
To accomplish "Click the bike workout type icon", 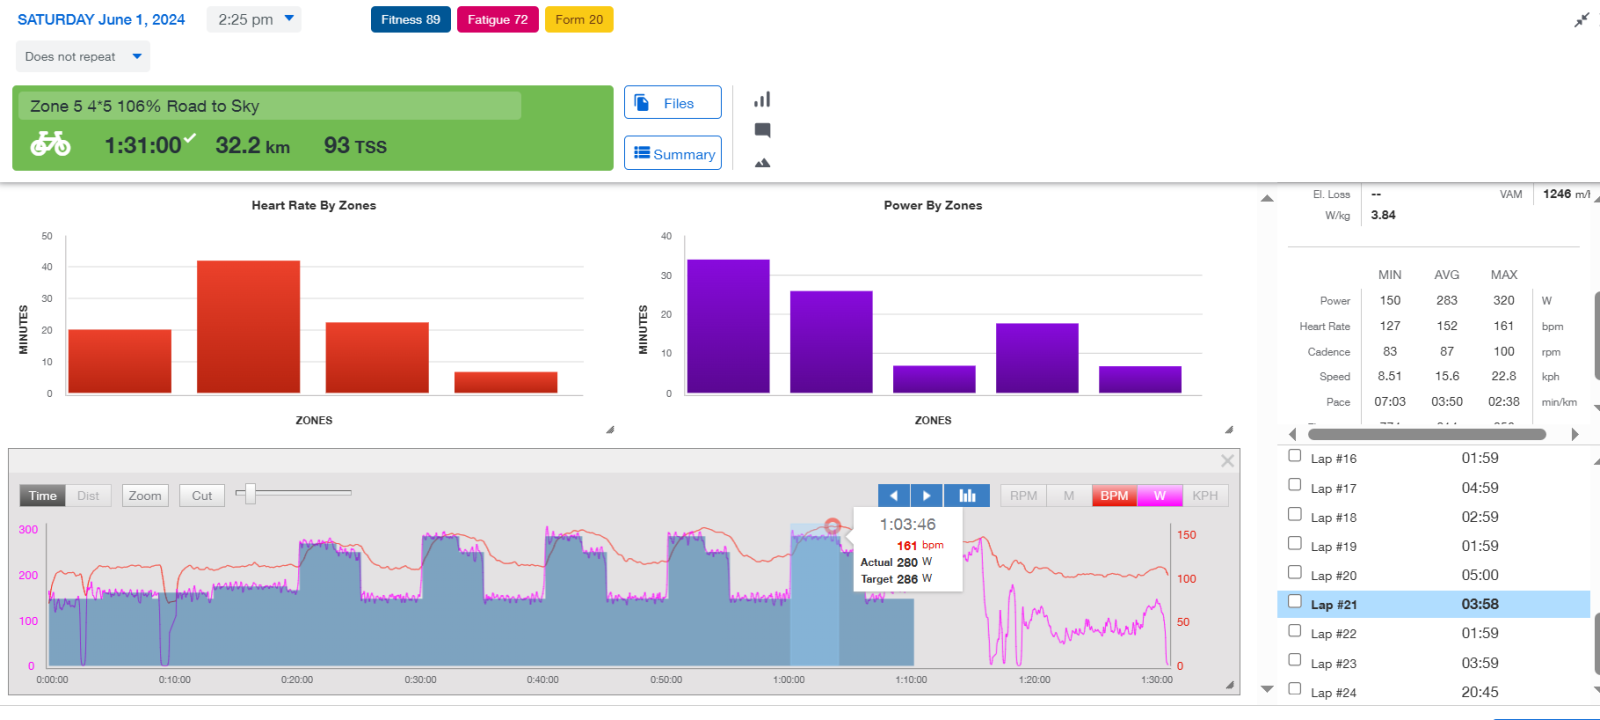I will click(50, 145).
